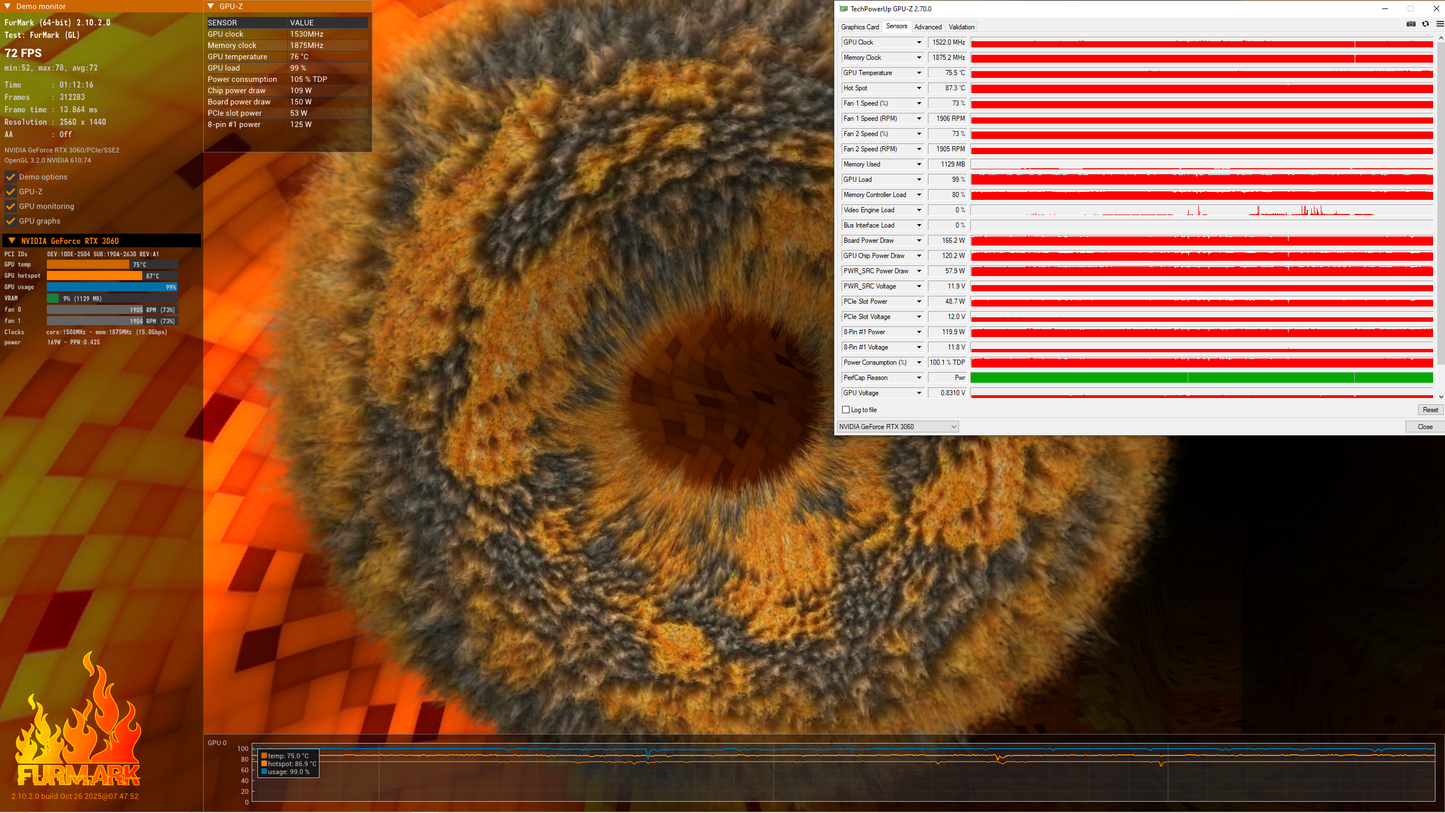Click the FurMark flame logo
The height and width of the screenshot is (813, 1445).
click(x=77, y=720)
